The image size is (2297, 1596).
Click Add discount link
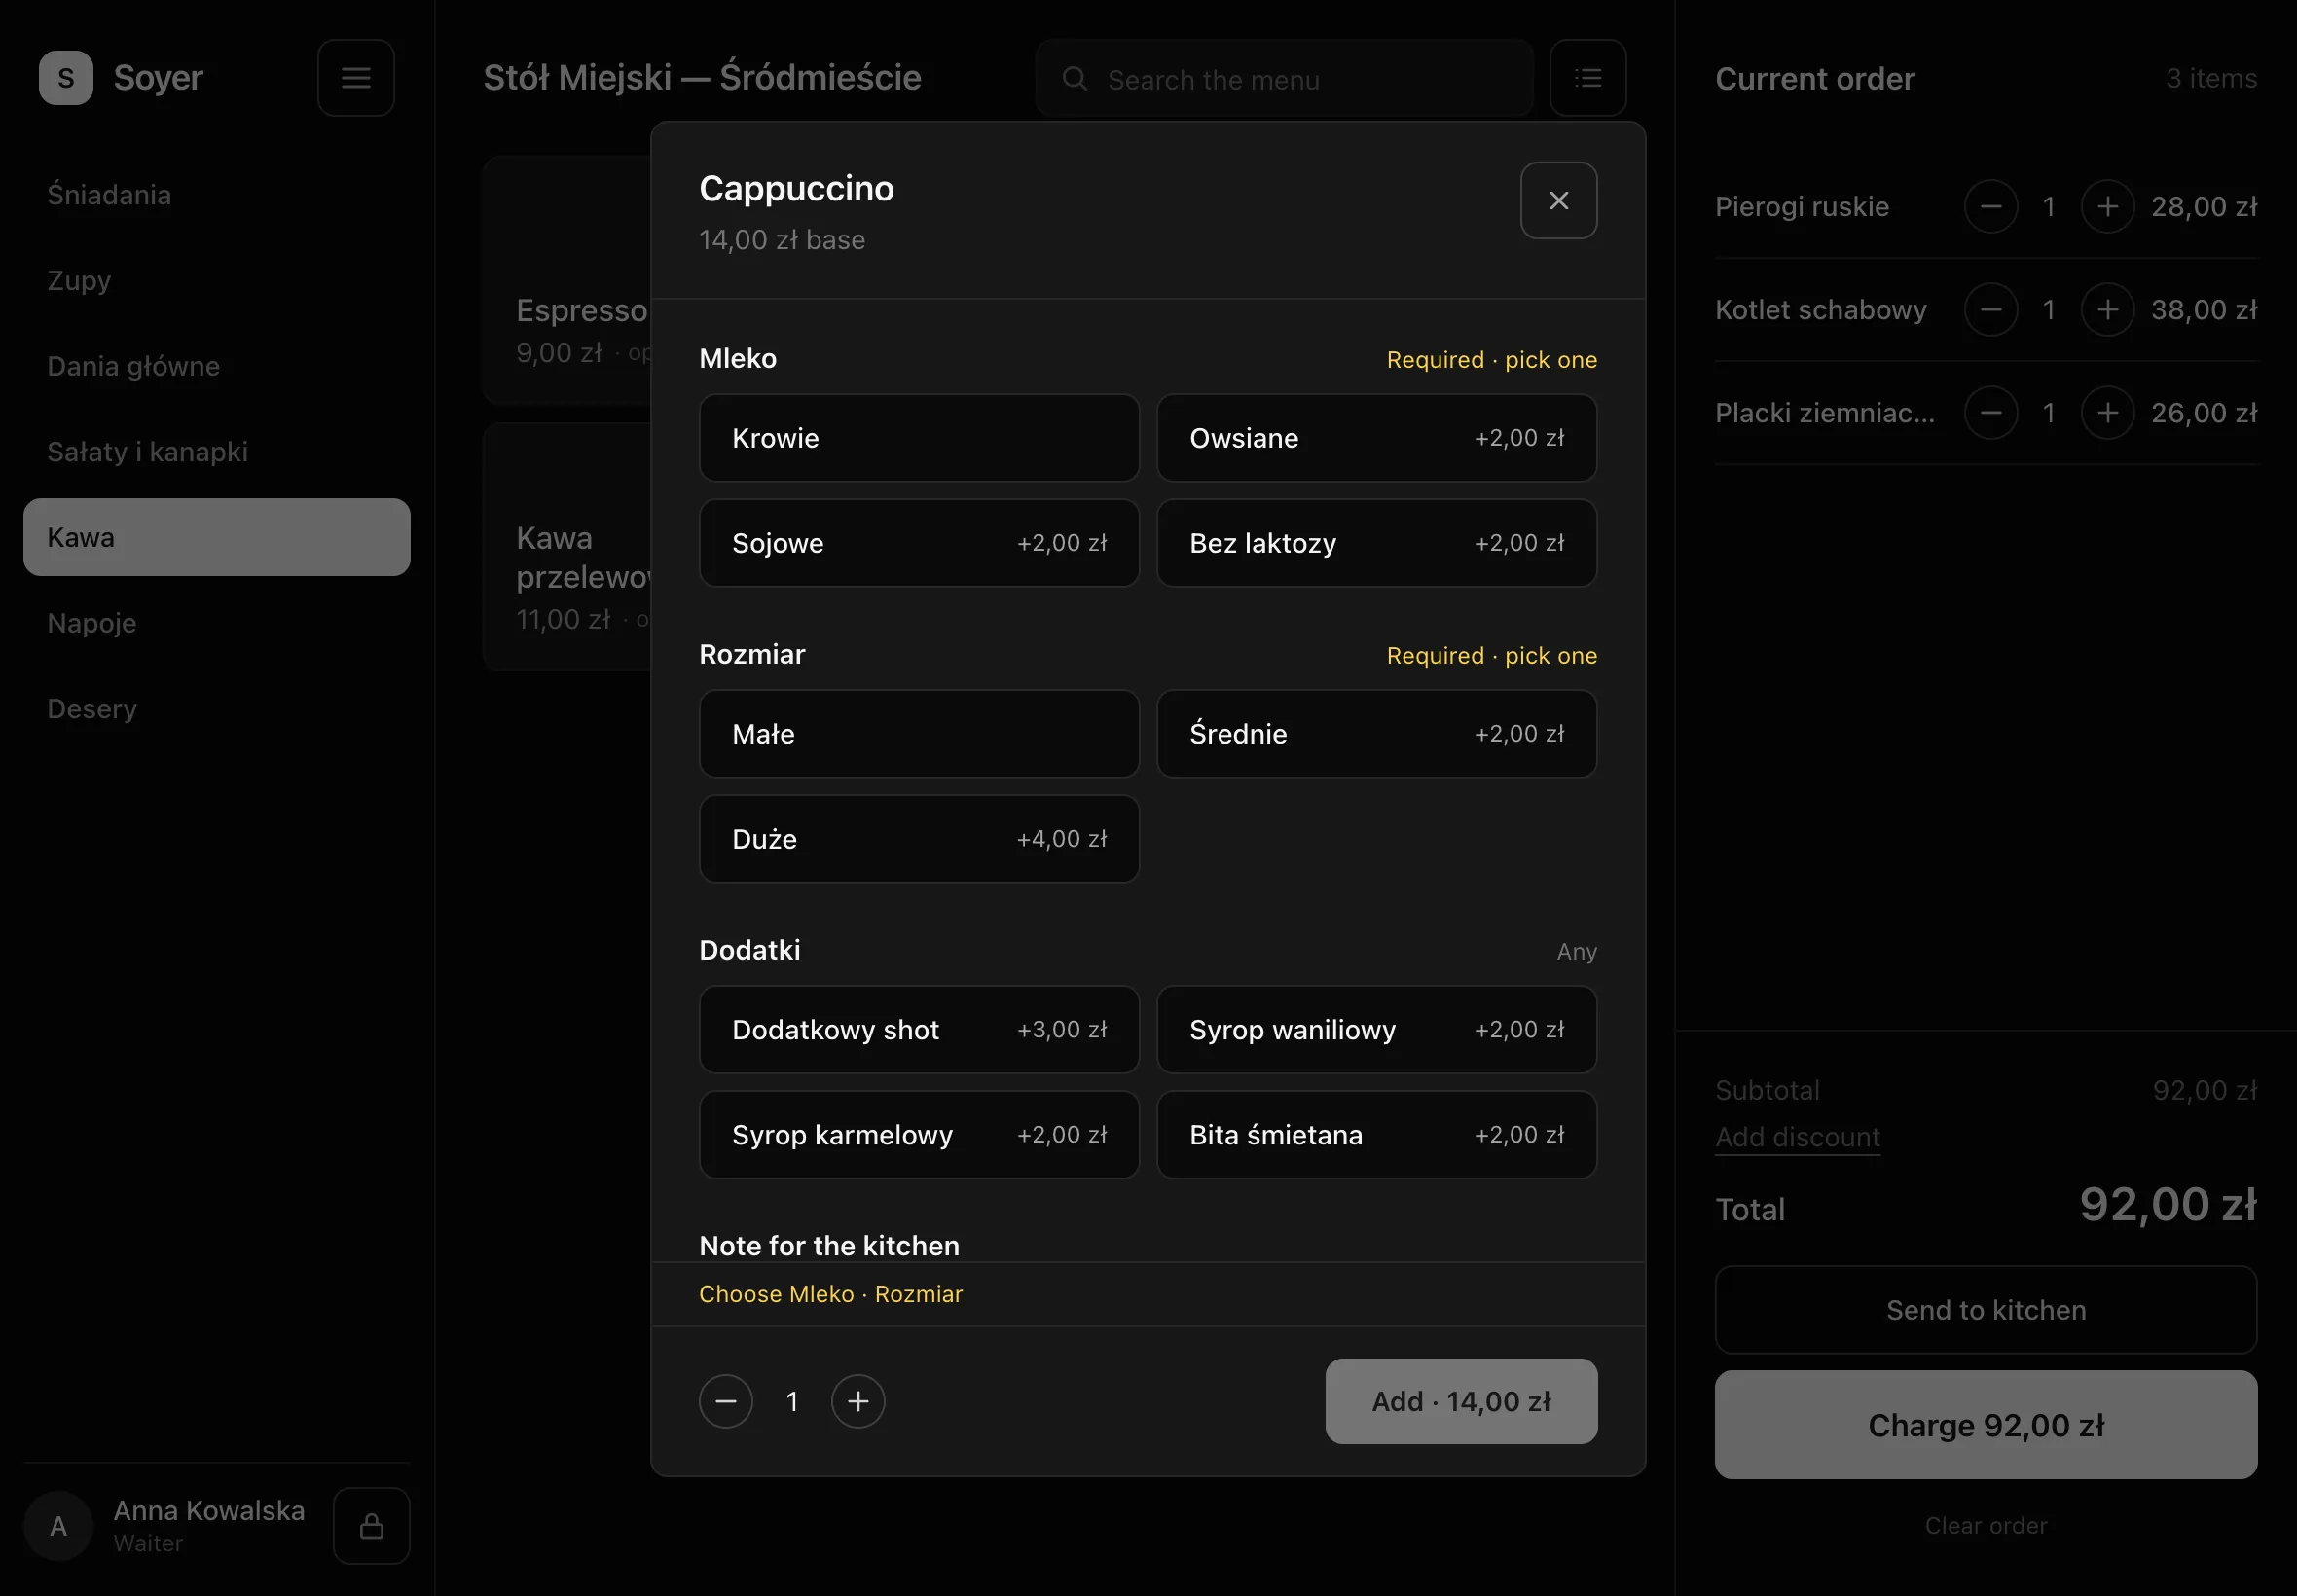point(1797,1137)
